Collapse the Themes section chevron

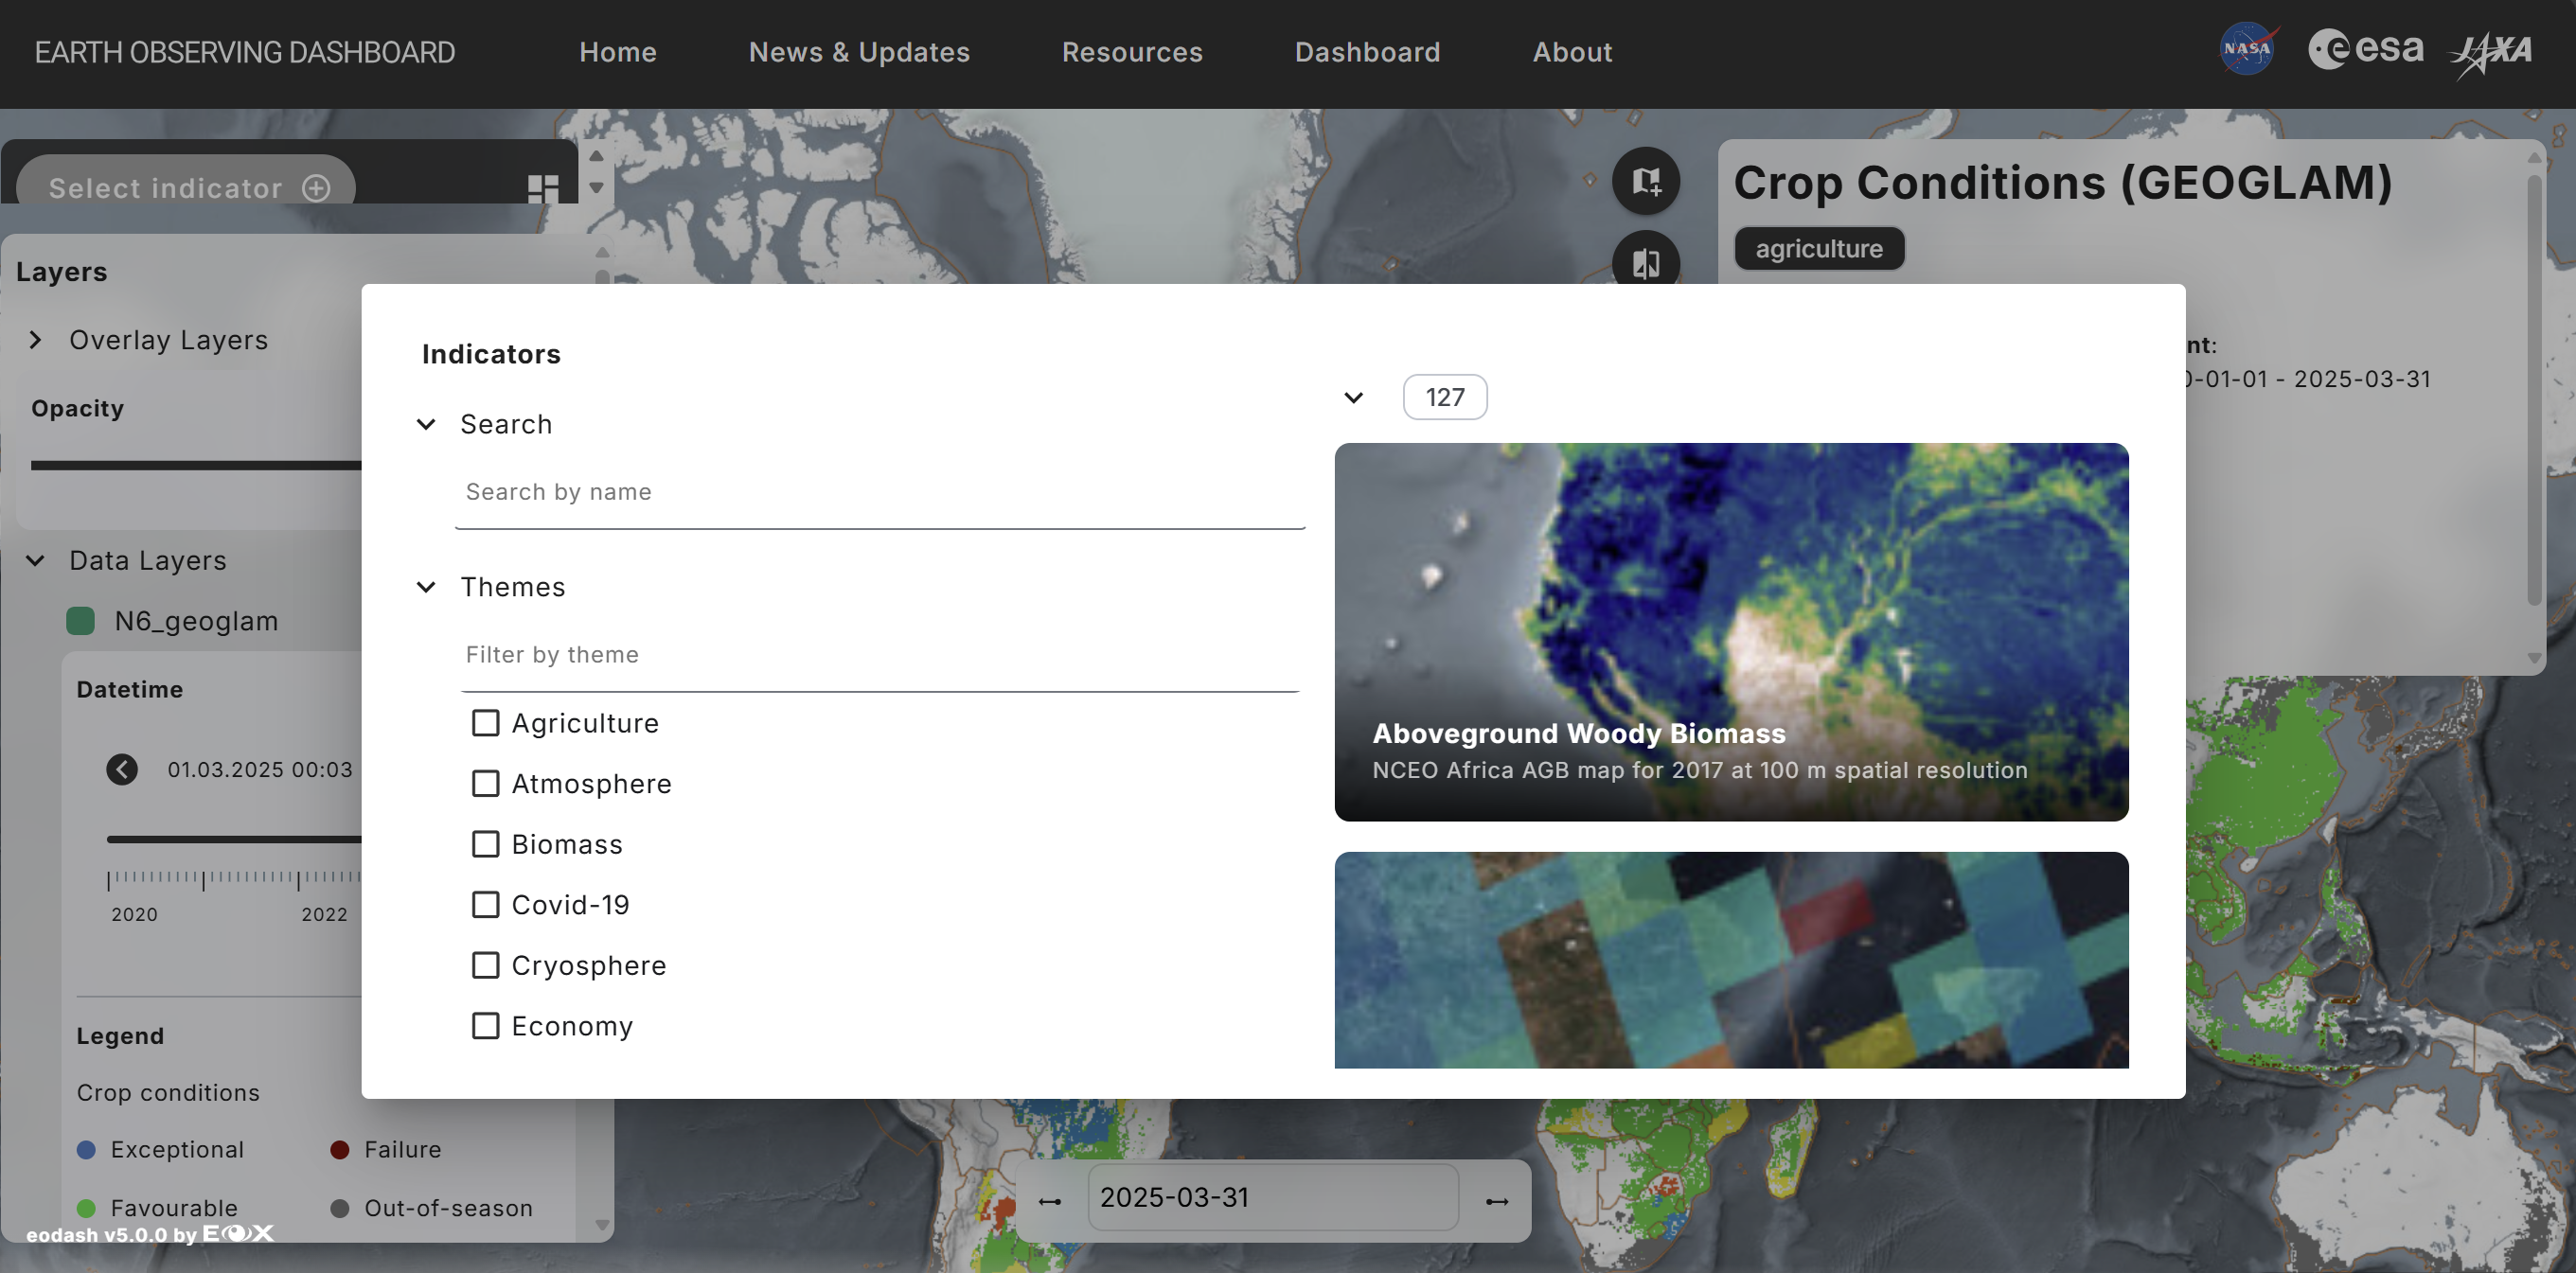click(426, 586)
